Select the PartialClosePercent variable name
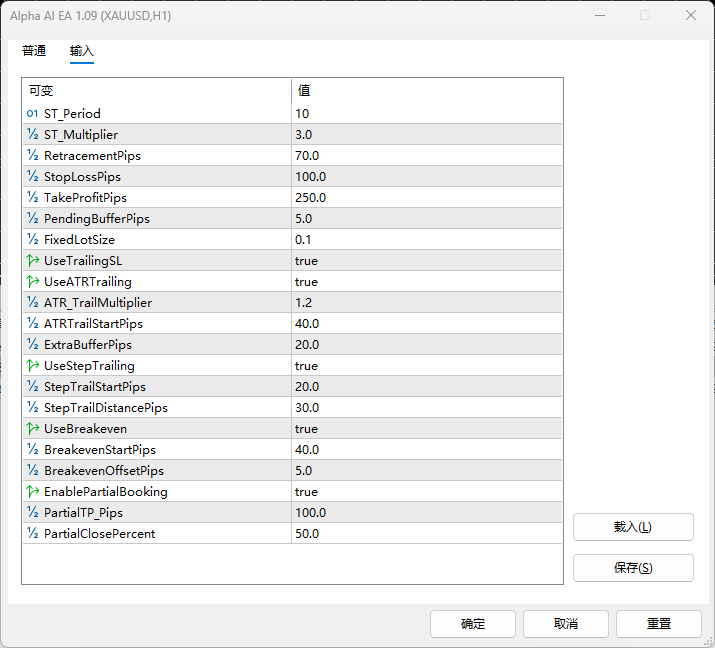Image resolution: width=715 pixels, height=648 pixels. click(99, 533)
